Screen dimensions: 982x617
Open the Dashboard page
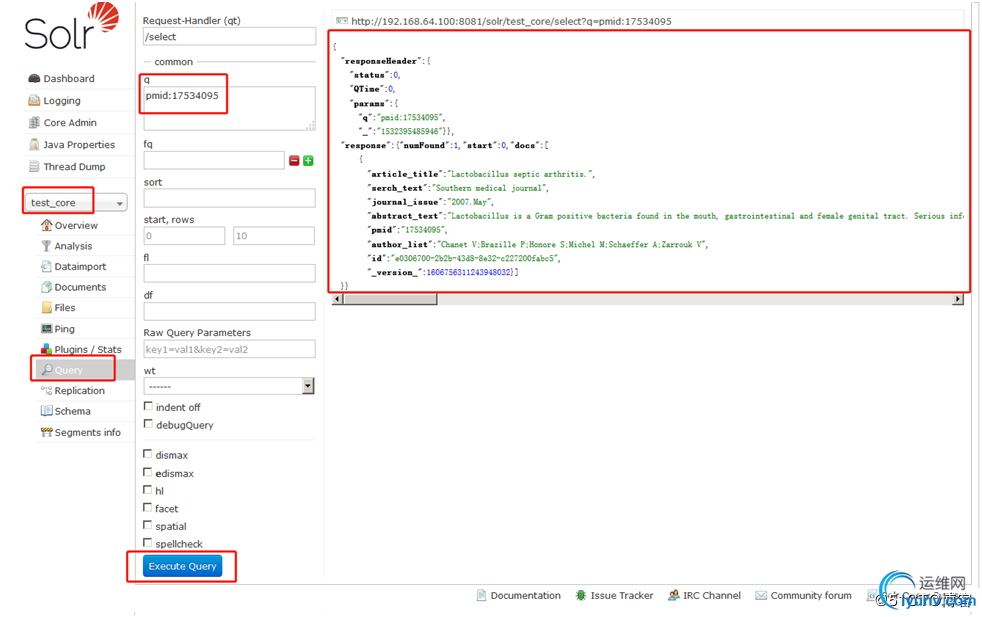[x=69, y=78]
